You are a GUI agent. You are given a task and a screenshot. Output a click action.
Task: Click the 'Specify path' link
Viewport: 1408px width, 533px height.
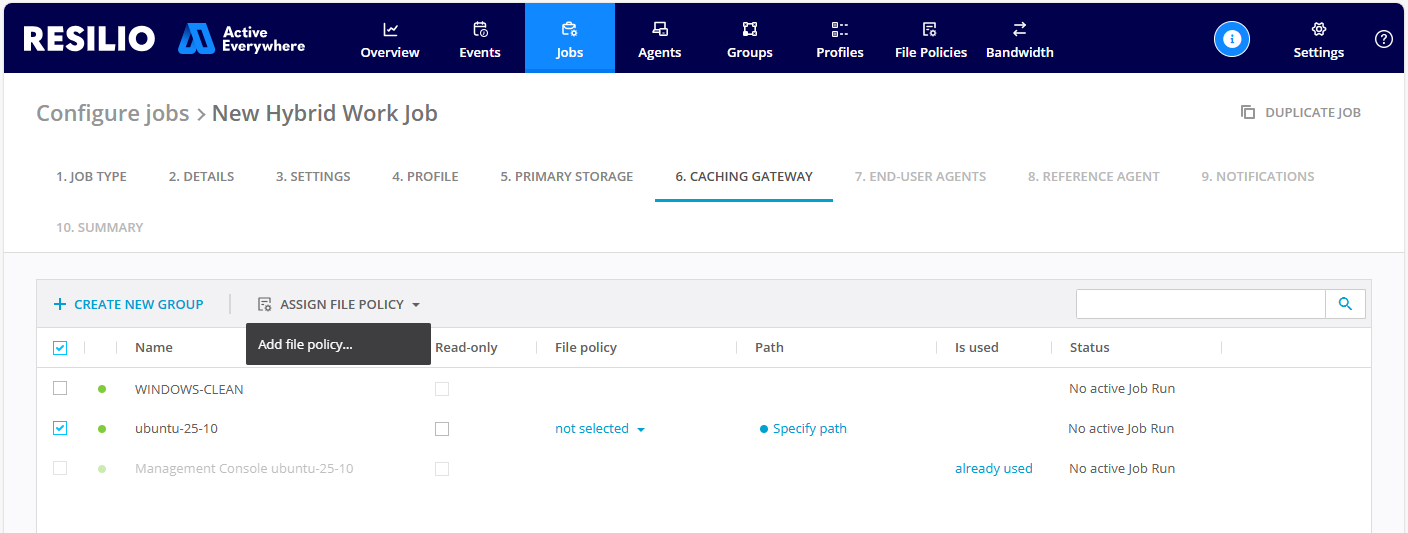[809, 429]
